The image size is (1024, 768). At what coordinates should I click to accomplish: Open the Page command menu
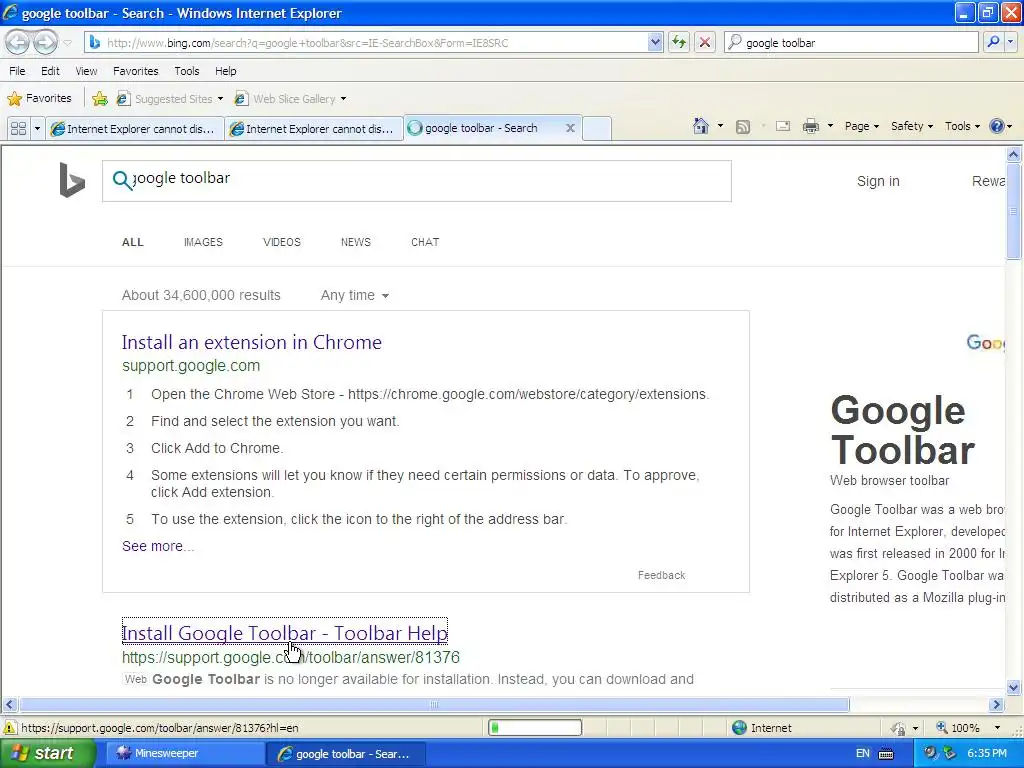click(x=861, y=126)
